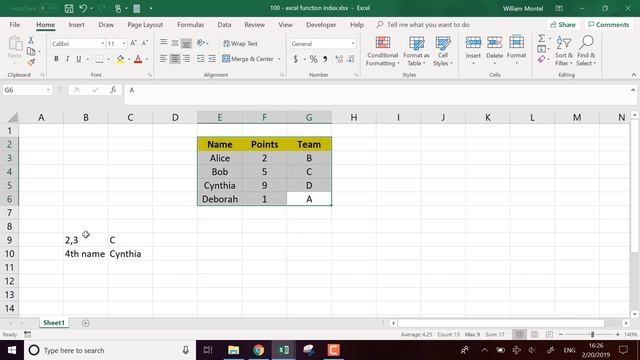Click the Insert Function fx icon

(113, 90)
